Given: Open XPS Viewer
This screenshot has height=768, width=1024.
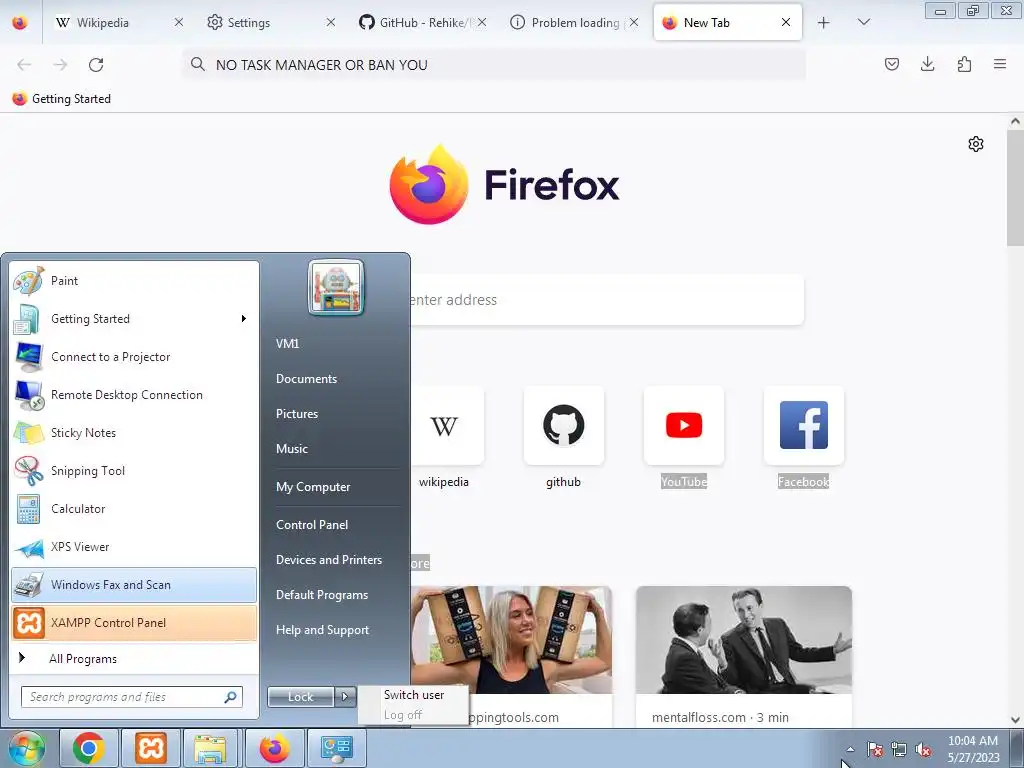Looking at the screenshot, I should click(x=134, y=547).
